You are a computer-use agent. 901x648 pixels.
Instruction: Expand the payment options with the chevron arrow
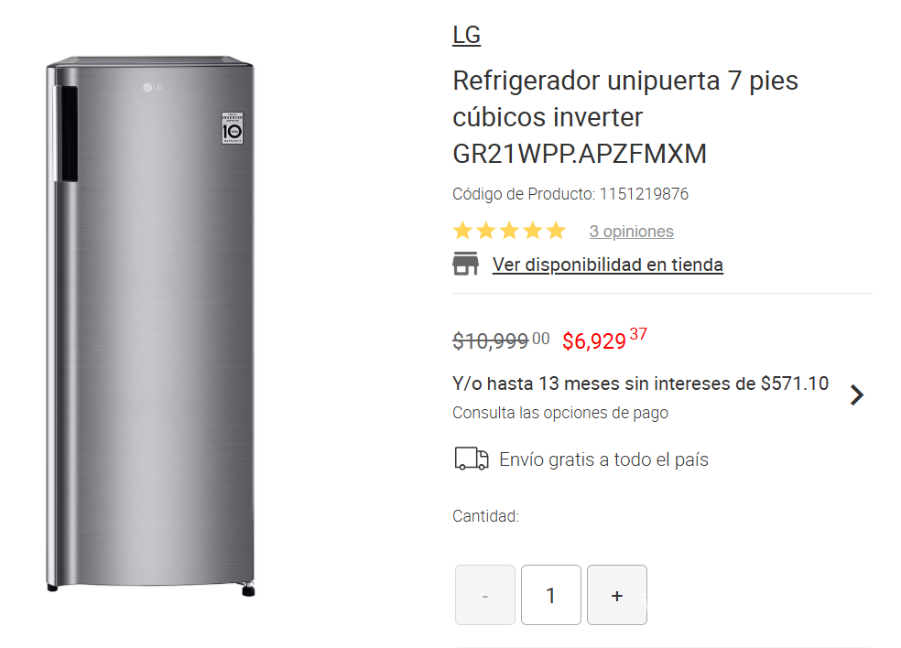coord(857,395)
